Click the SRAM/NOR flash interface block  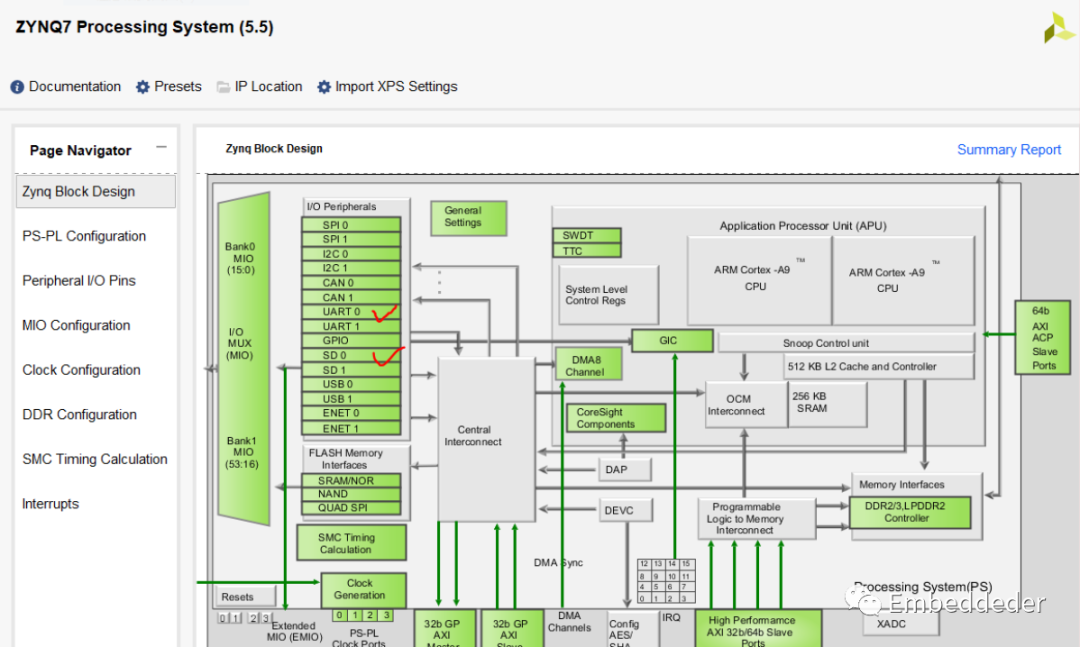click(351, 480)
